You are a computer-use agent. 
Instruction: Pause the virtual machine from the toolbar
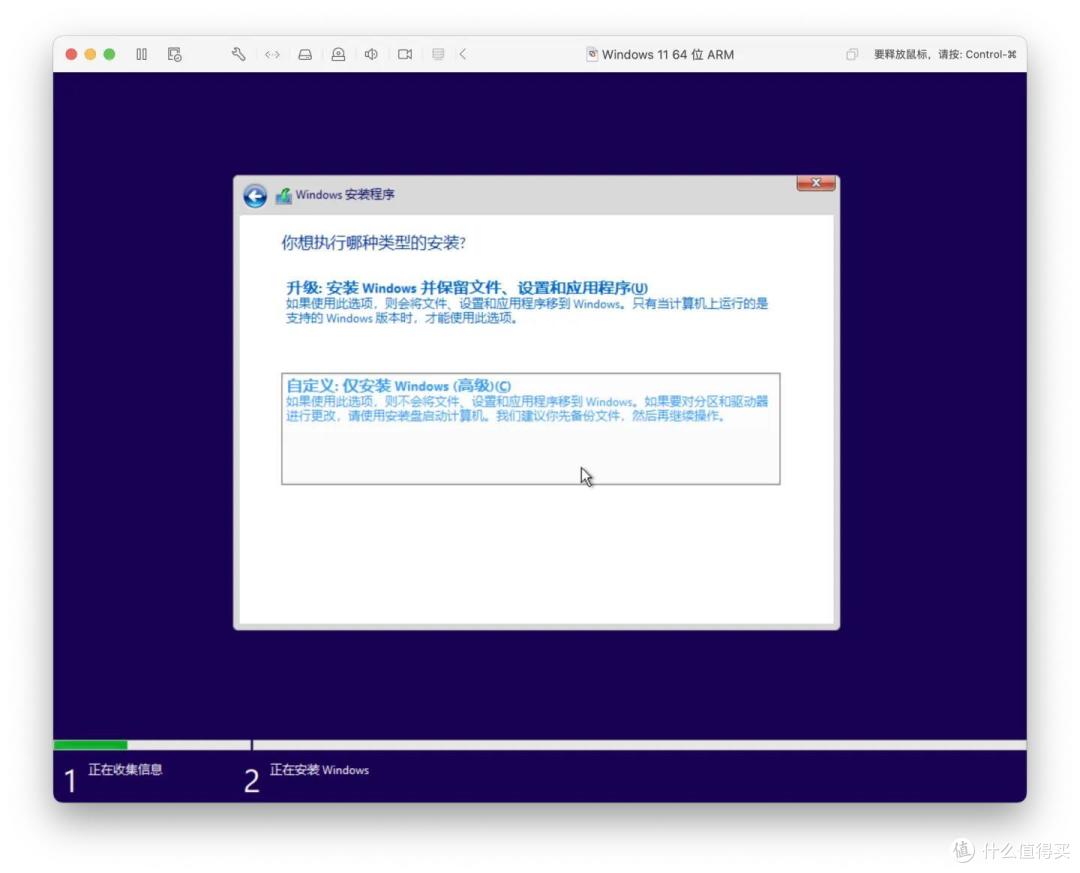(x=141, y=54)
